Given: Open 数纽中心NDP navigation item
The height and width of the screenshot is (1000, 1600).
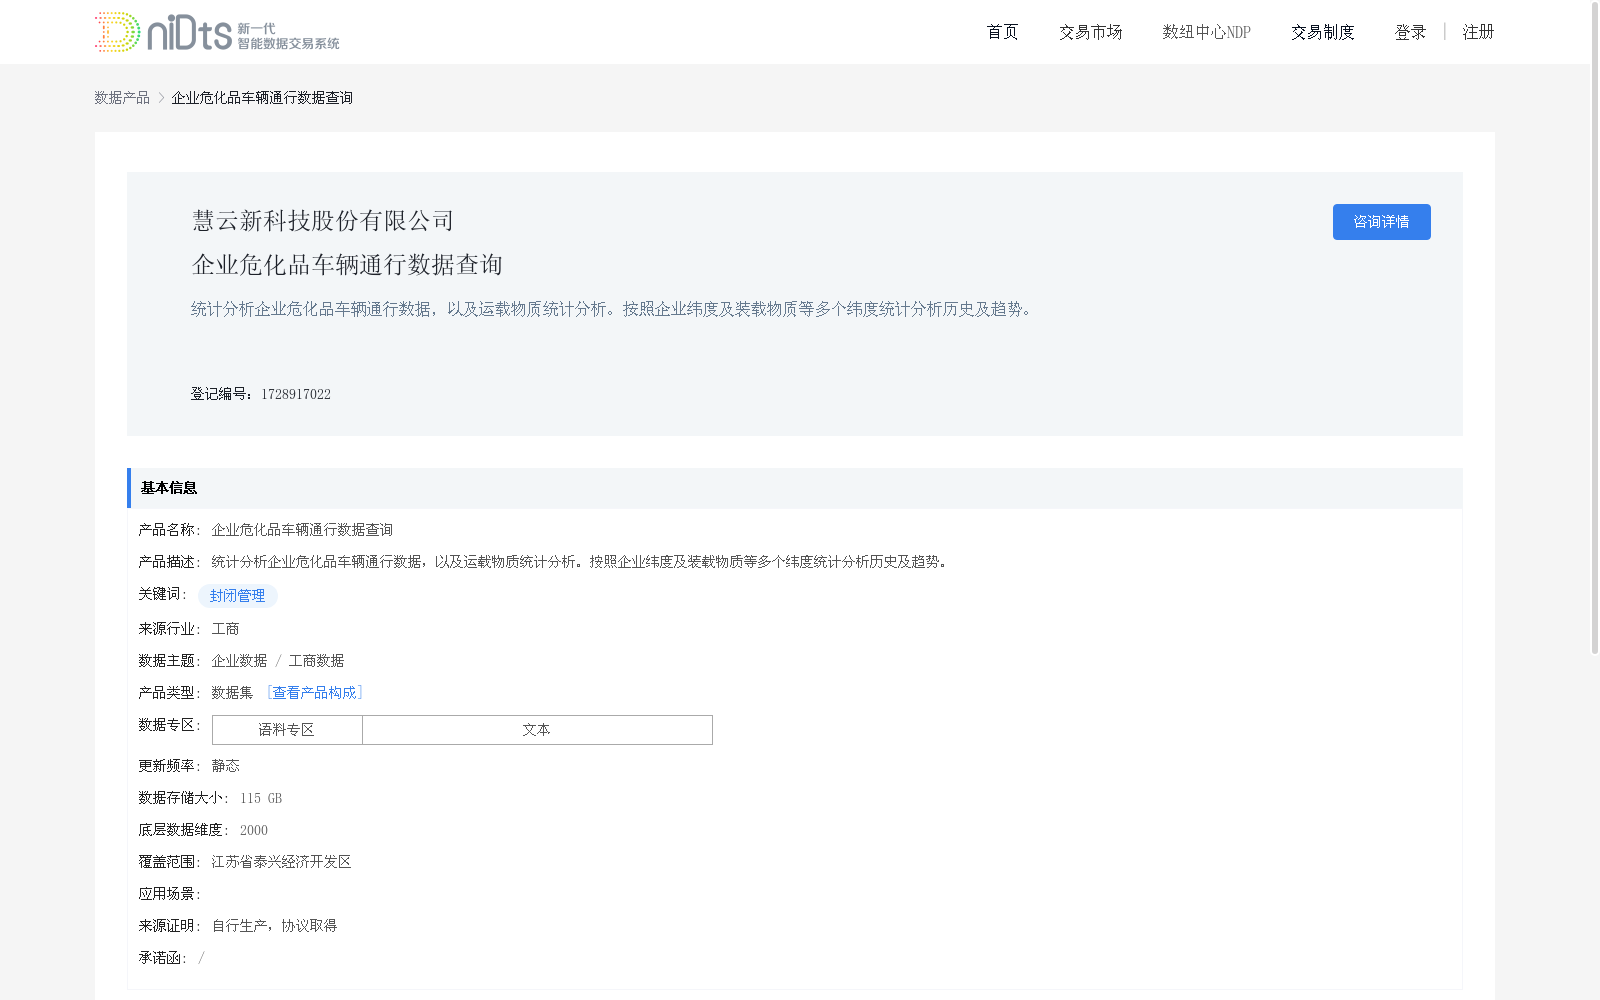Looking at the screenshot, I should 1206,32.
